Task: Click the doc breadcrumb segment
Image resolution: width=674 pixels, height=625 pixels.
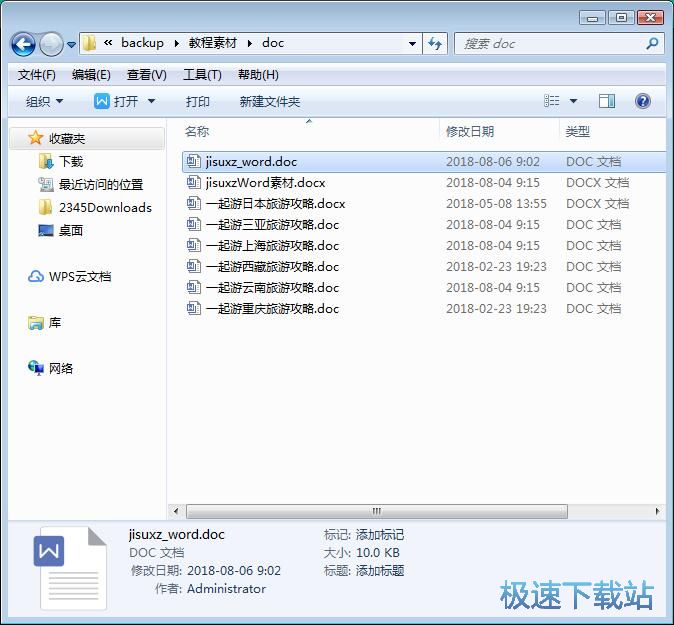Action: click(273, 43)
